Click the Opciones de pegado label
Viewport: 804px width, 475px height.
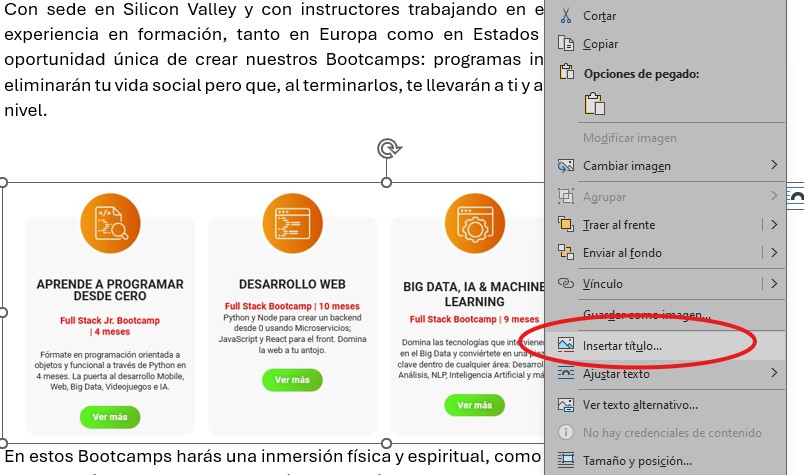pyautogui.click(x=641, y=73)
